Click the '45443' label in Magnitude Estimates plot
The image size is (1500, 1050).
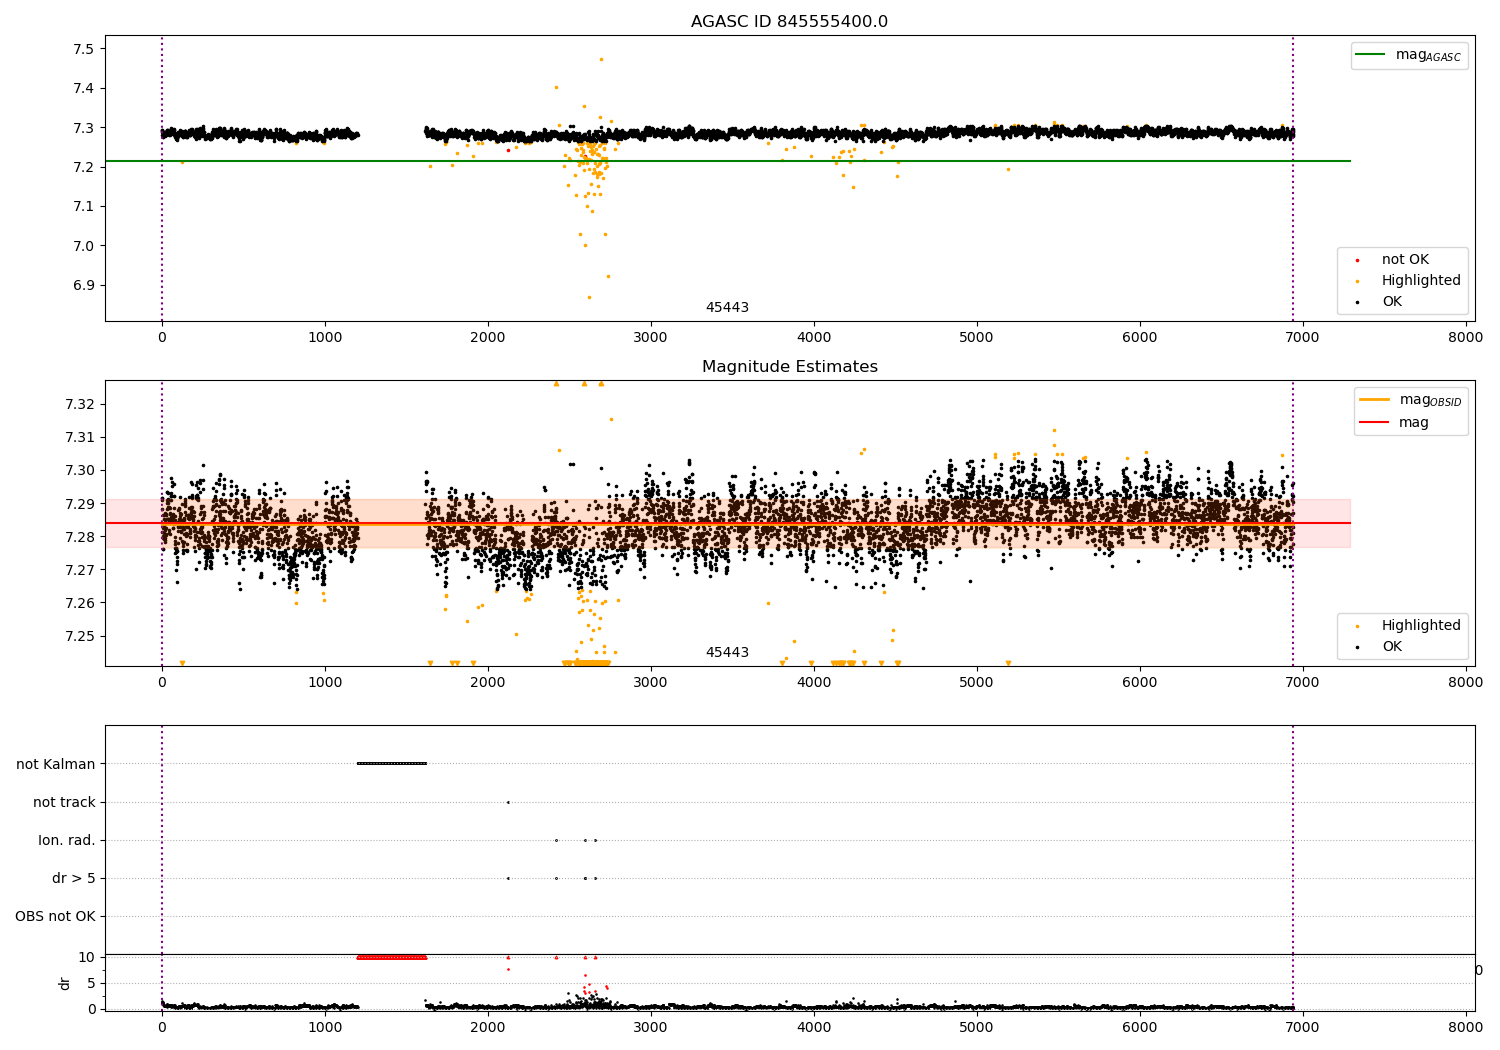(x=727, y=653)
